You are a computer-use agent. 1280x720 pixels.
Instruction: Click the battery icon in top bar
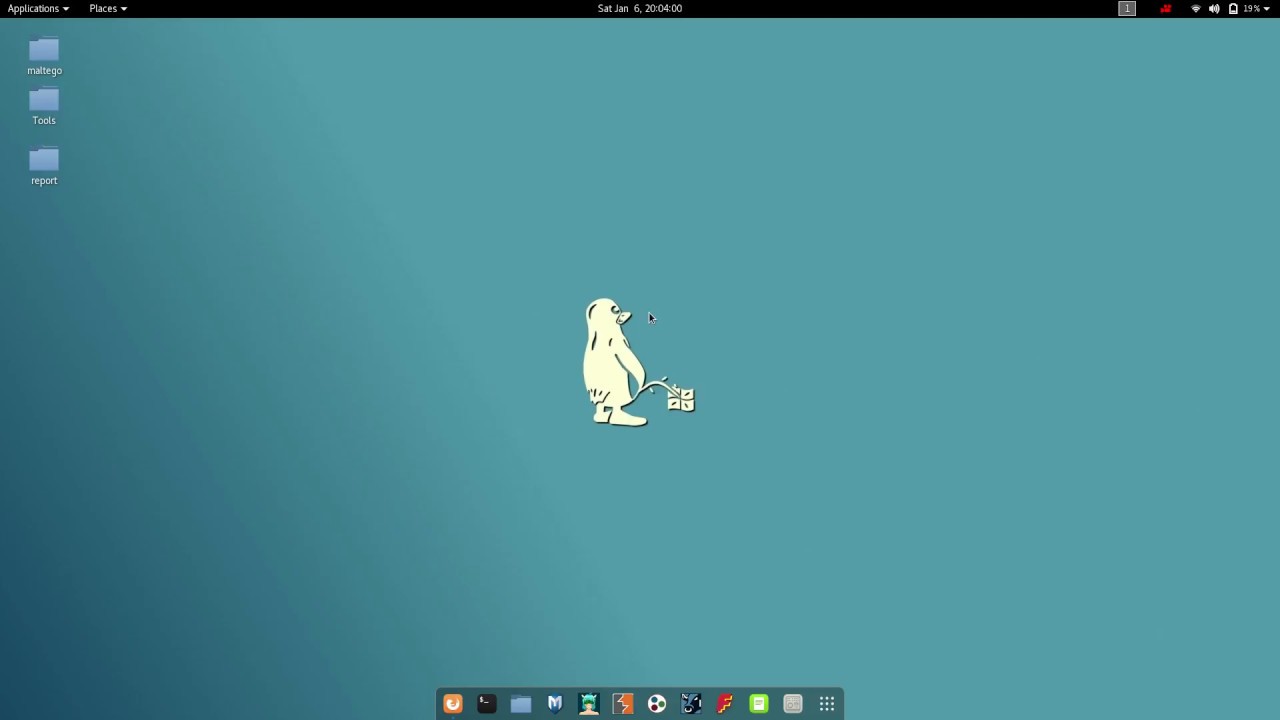coord(1233,8)
